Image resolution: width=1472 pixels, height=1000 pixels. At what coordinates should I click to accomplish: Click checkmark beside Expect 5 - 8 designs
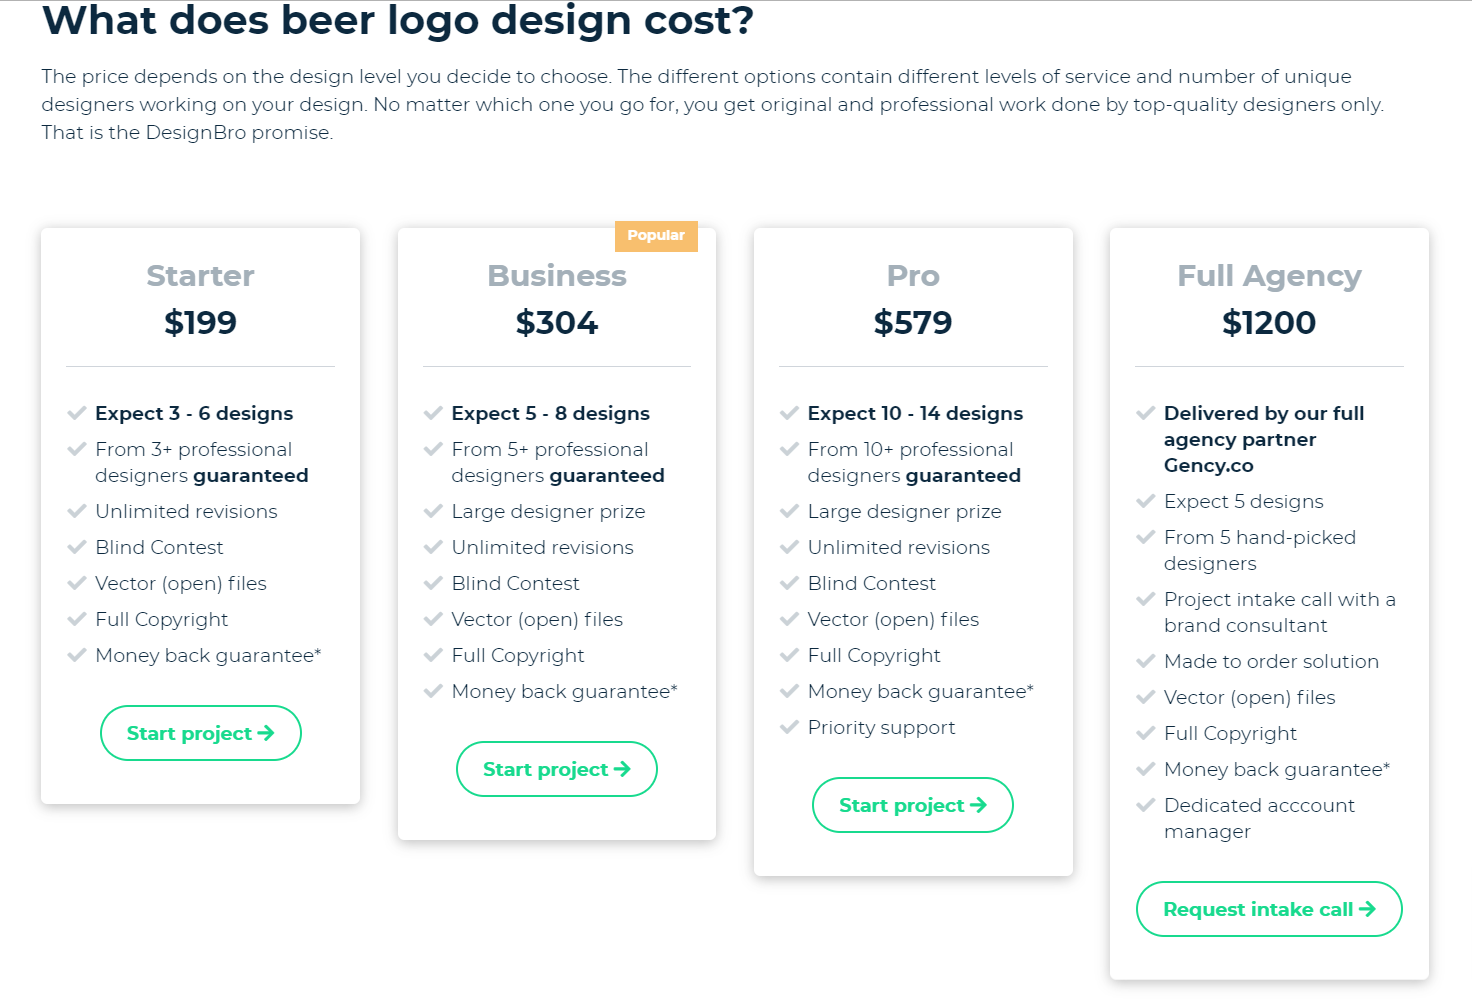click(x=433, y=413)
